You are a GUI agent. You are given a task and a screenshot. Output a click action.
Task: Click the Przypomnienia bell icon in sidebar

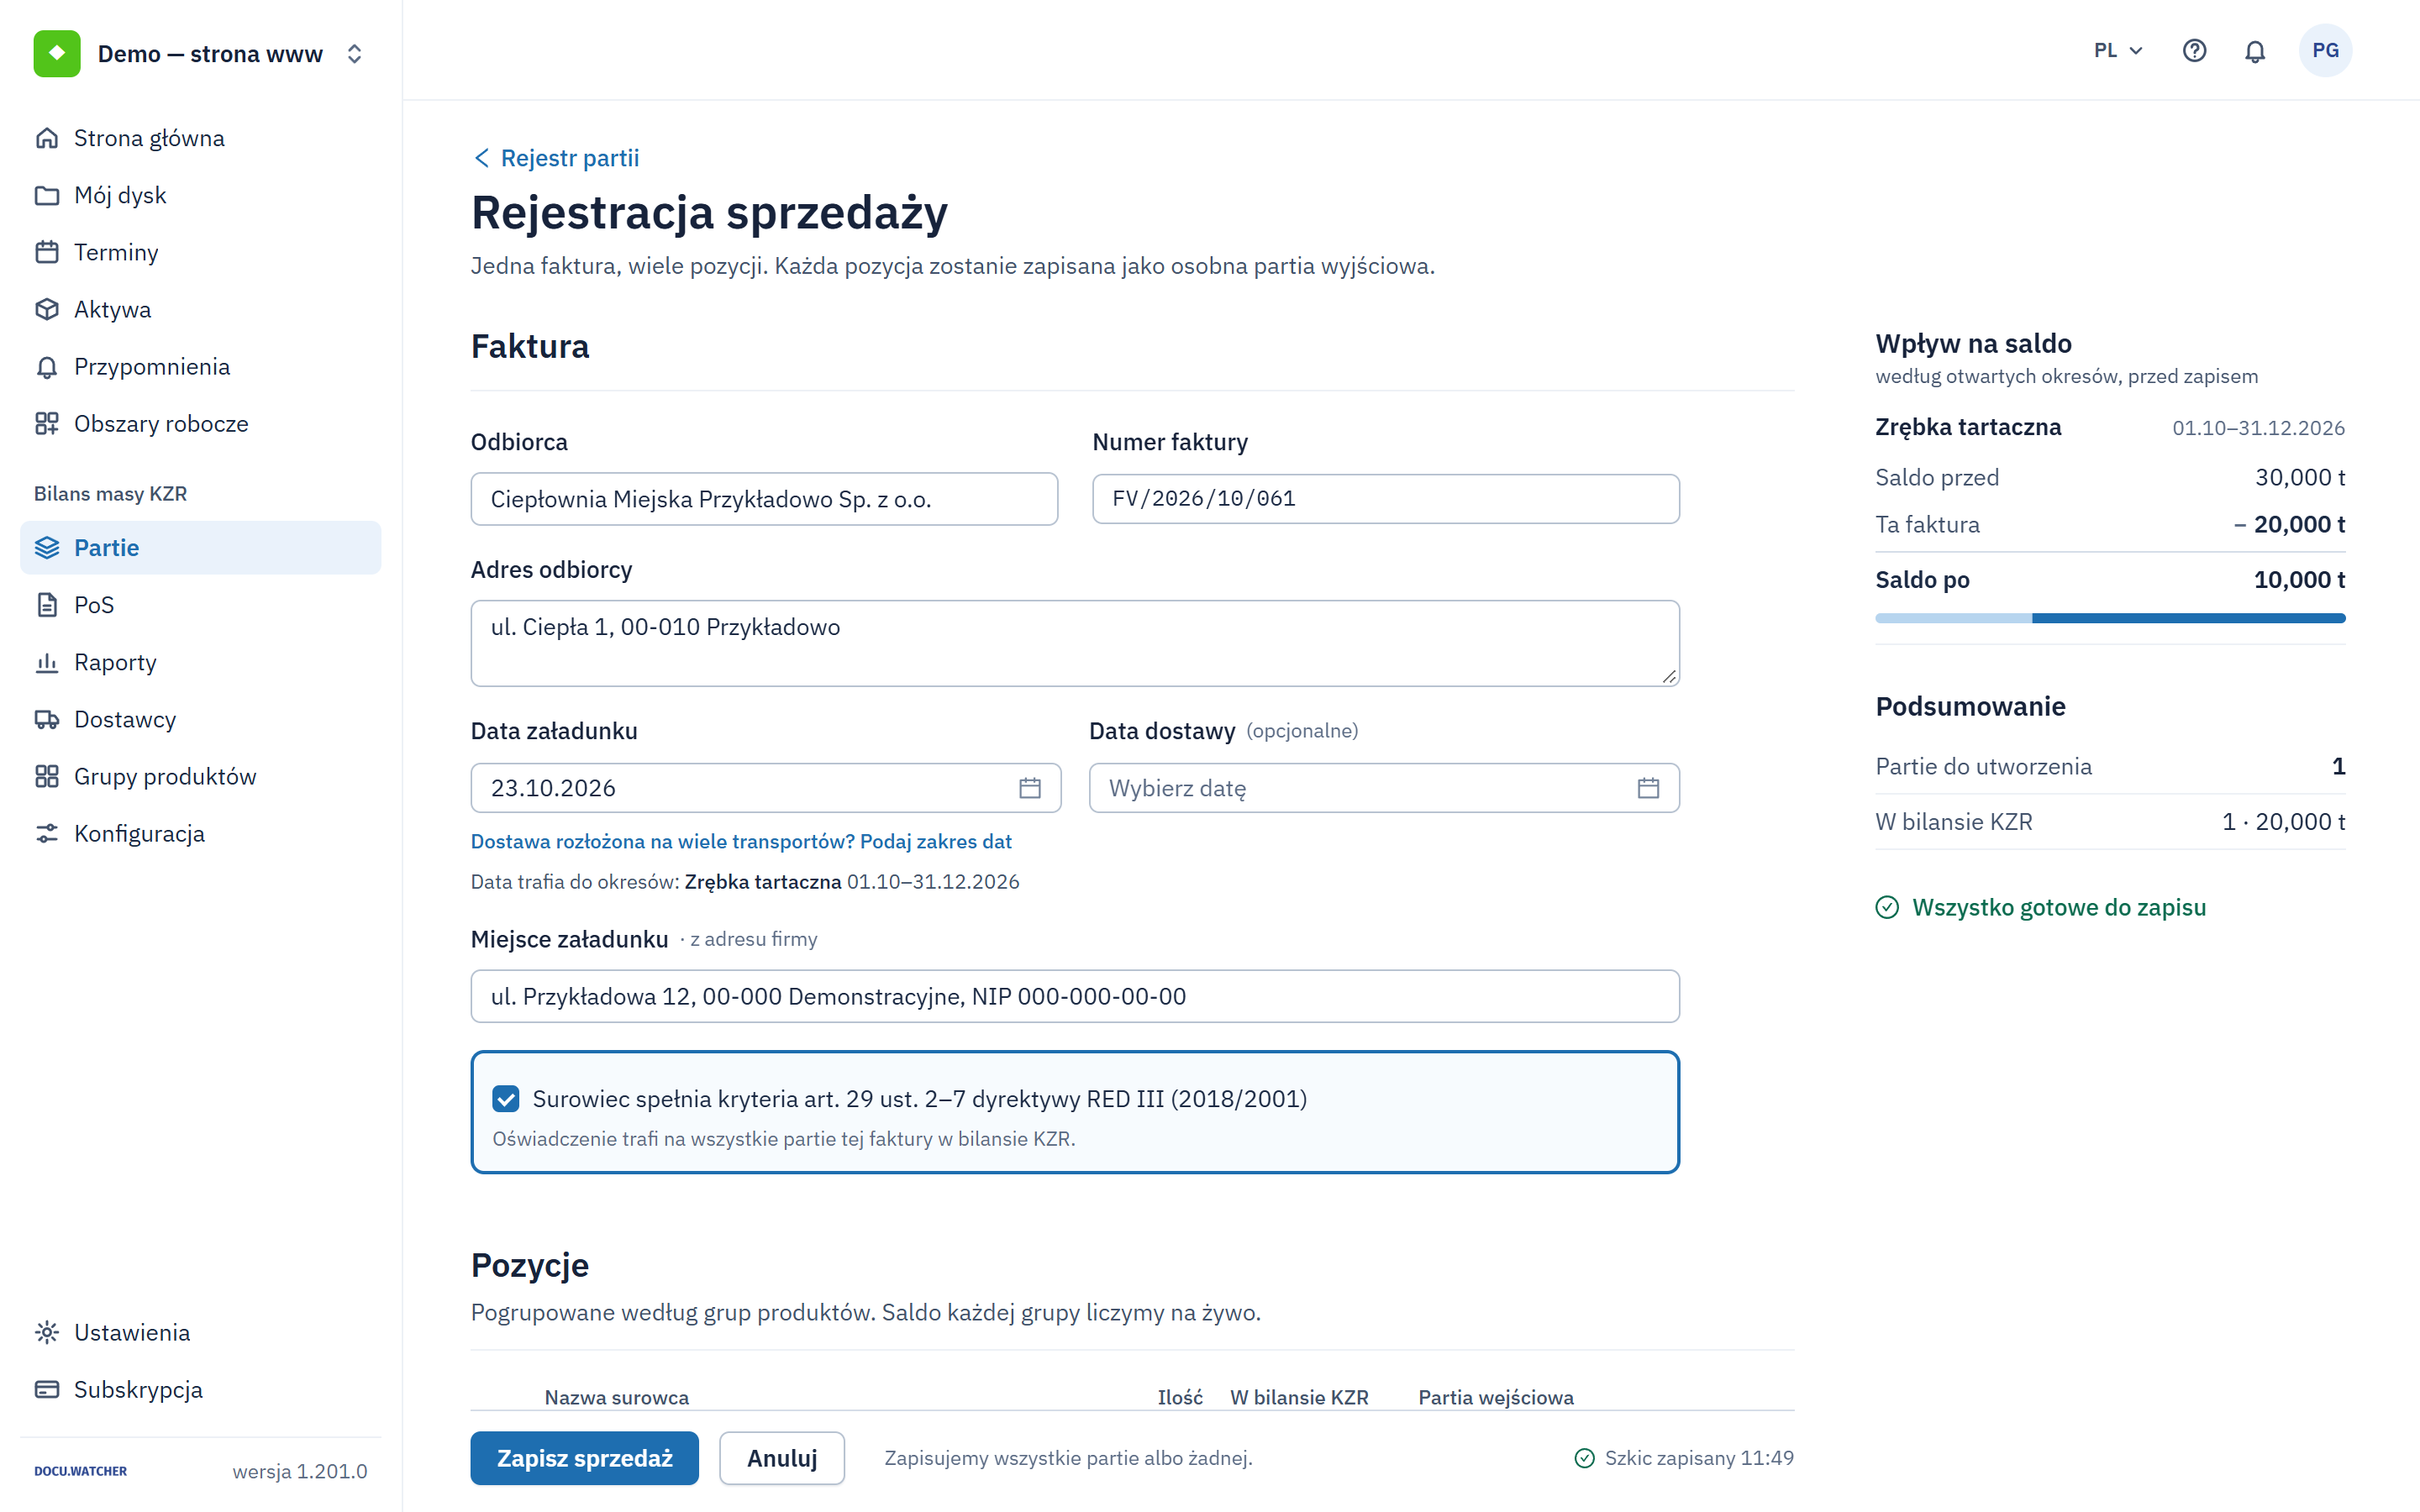pos(47,367)
